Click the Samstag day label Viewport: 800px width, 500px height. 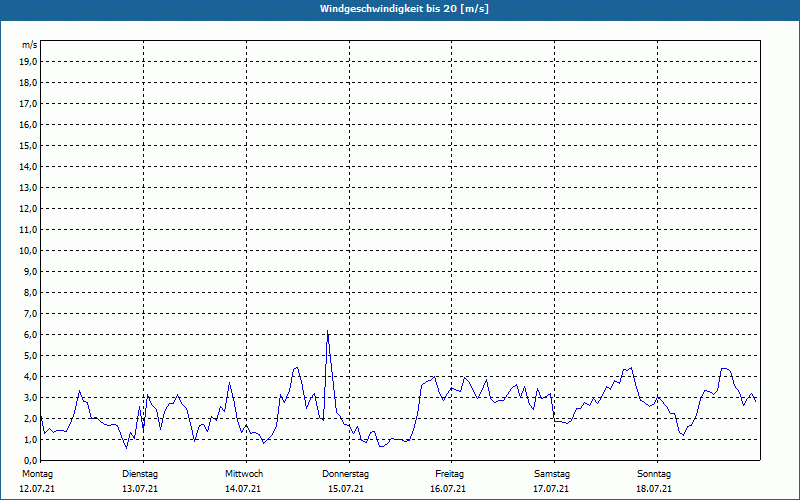click(552, 473)
